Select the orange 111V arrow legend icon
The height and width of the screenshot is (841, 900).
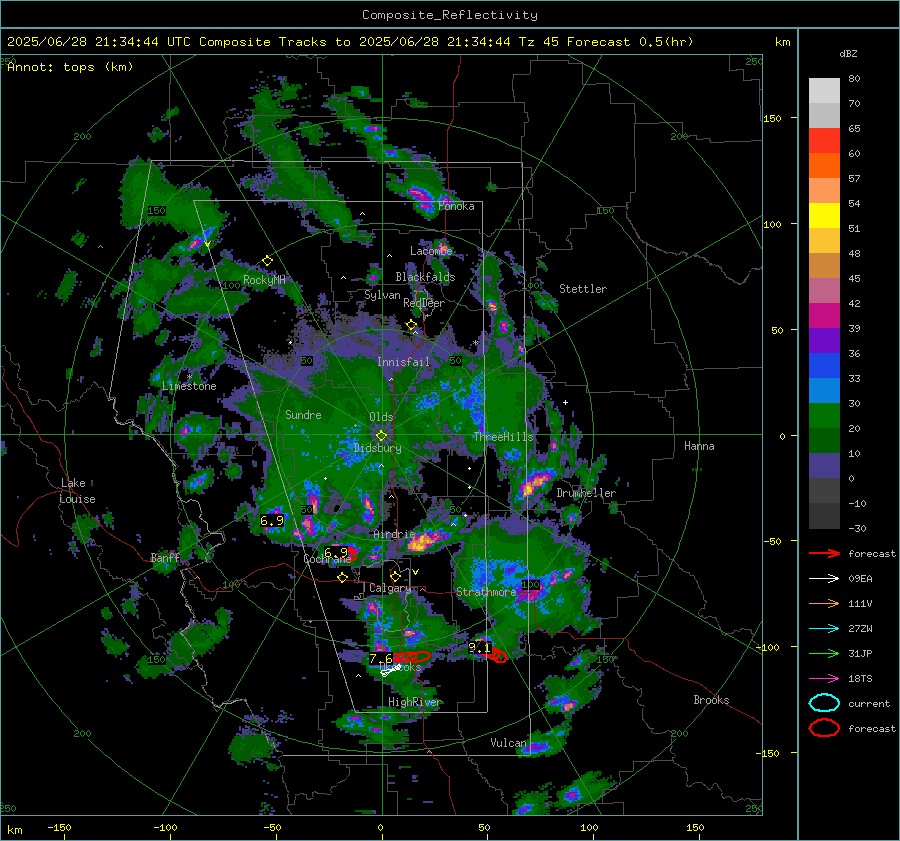point(824,603)
